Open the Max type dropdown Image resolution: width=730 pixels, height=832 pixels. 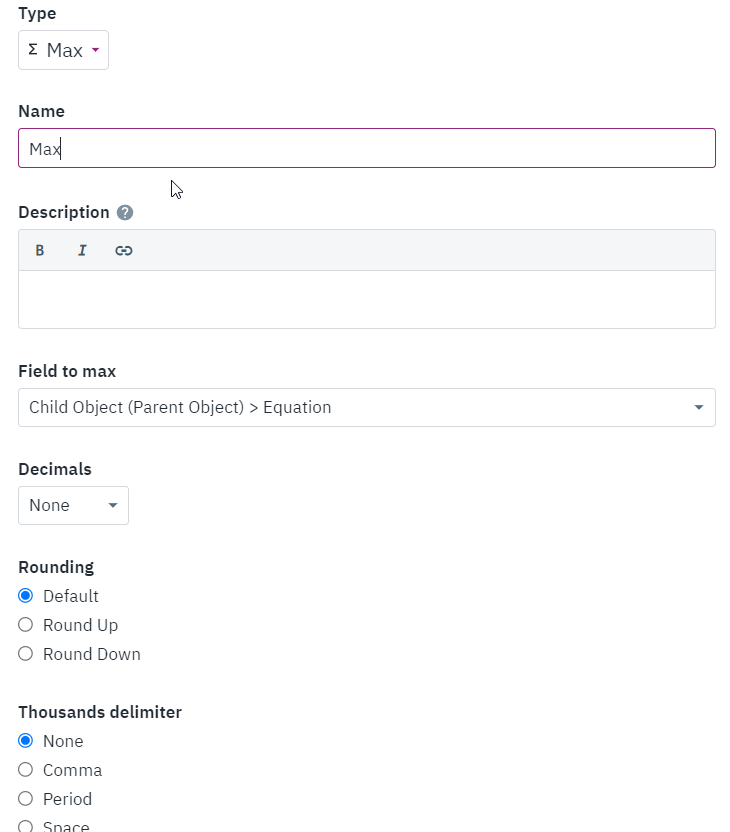[63, 50]
